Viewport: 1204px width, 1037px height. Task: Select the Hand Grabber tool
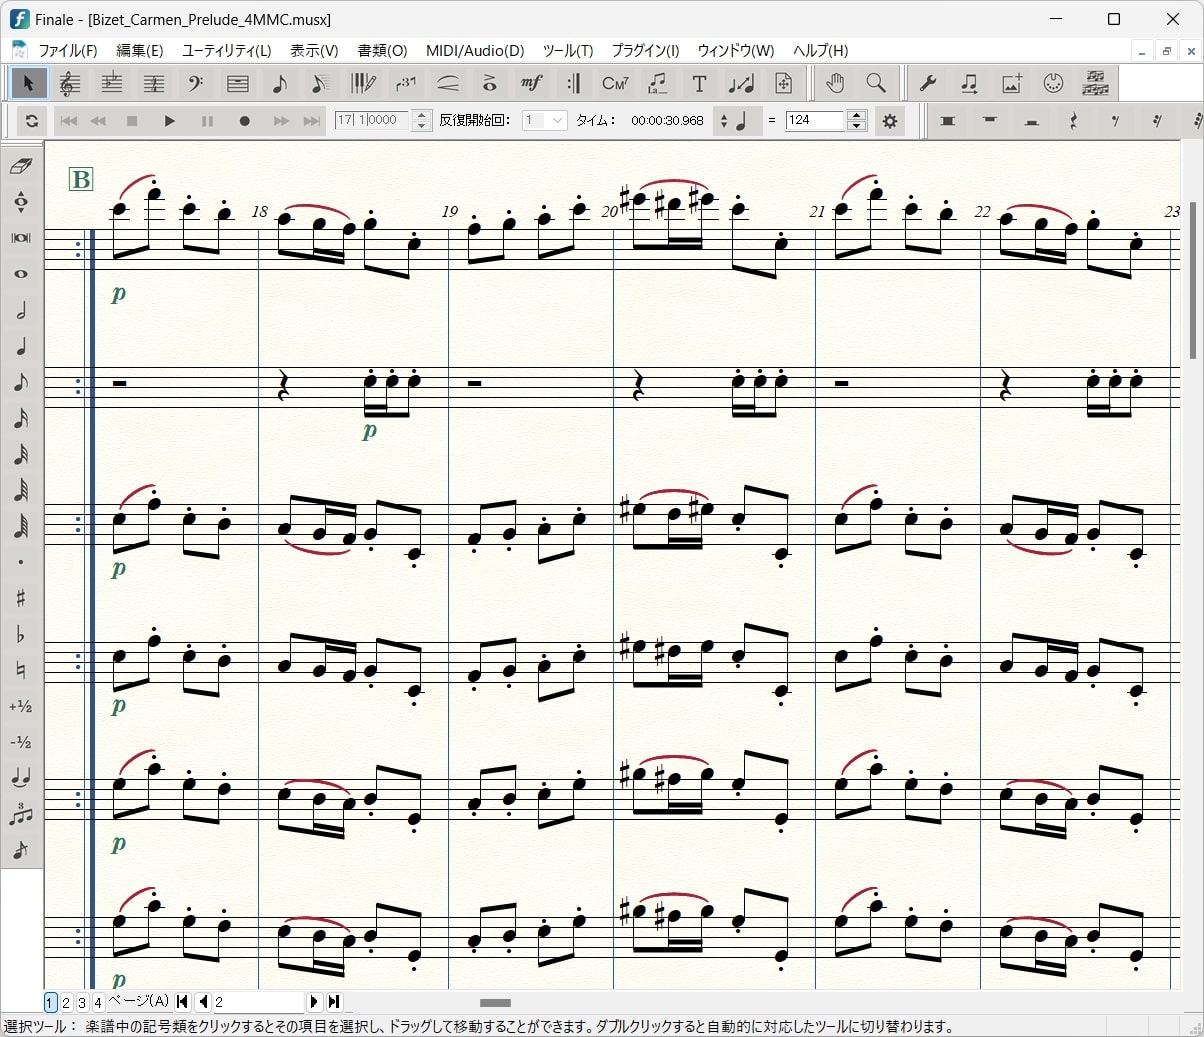[835, 84]
